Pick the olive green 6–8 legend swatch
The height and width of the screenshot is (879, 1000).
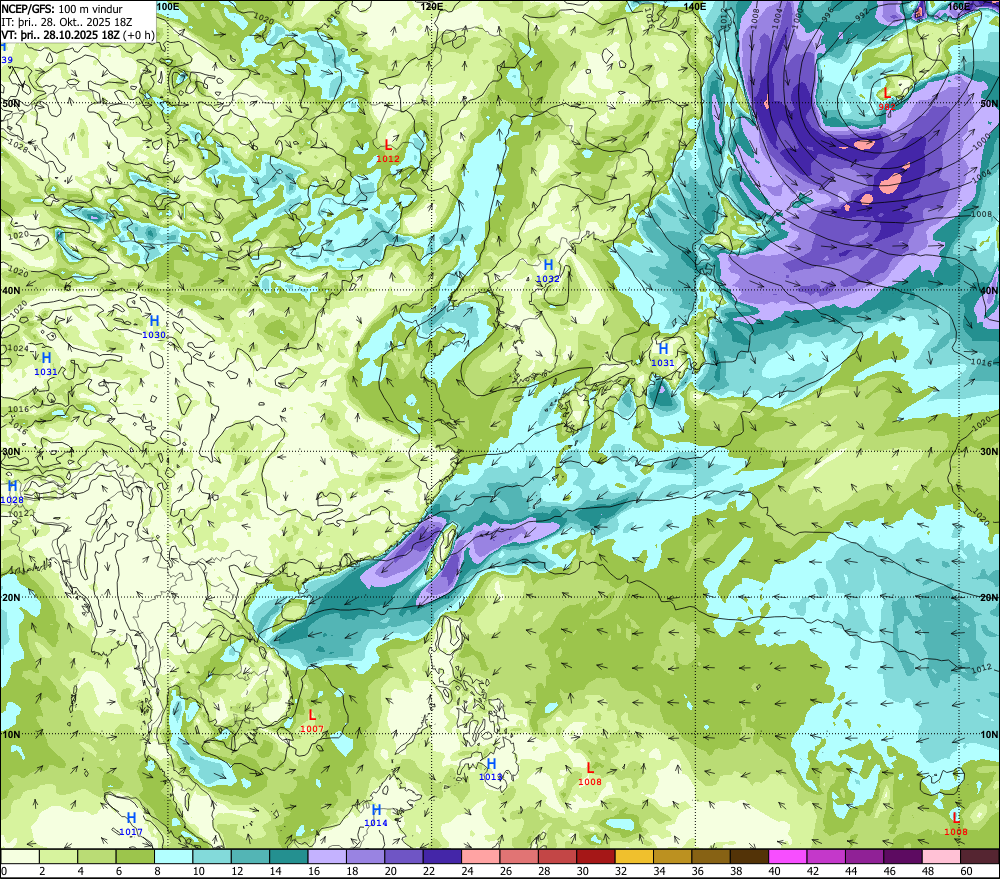point(135,856)
